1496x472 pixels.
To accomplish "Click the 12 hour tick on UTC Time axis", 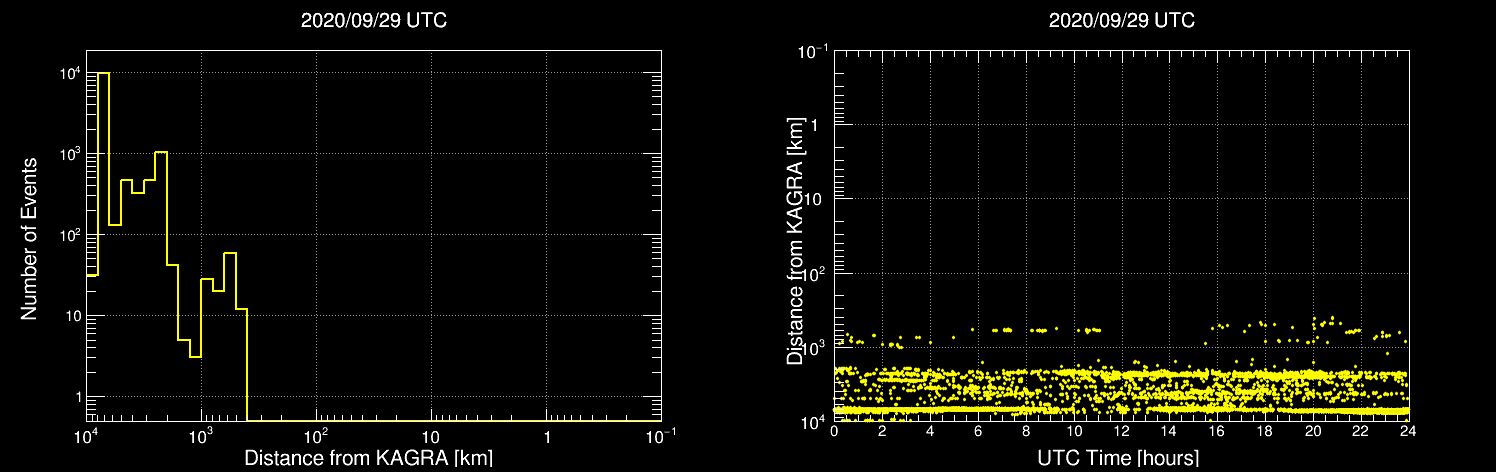I will click(1121, 433).
